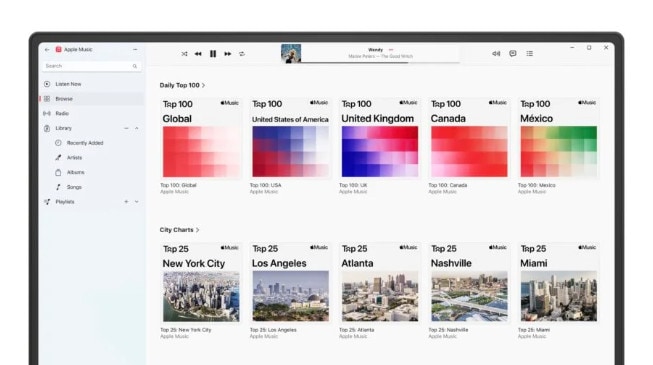Click the 'Top 100: Canada' caption text
Viewport: 653px width, 365px height.
448,185
